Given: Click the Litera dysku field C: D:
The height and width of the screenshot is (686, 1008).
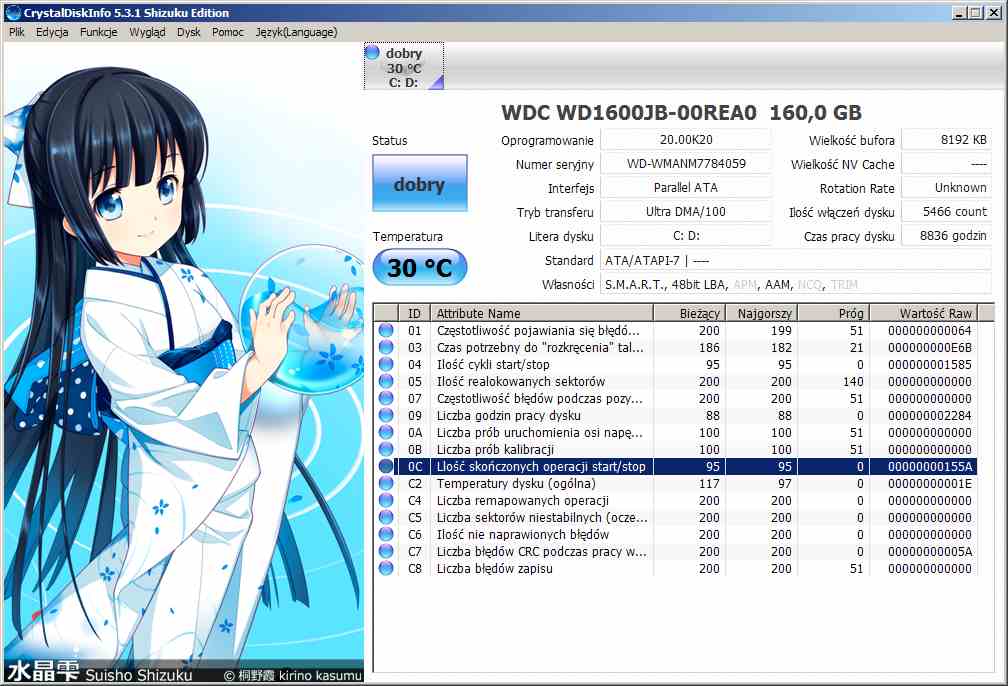Looking at the screenshot, I should (686, 236).
